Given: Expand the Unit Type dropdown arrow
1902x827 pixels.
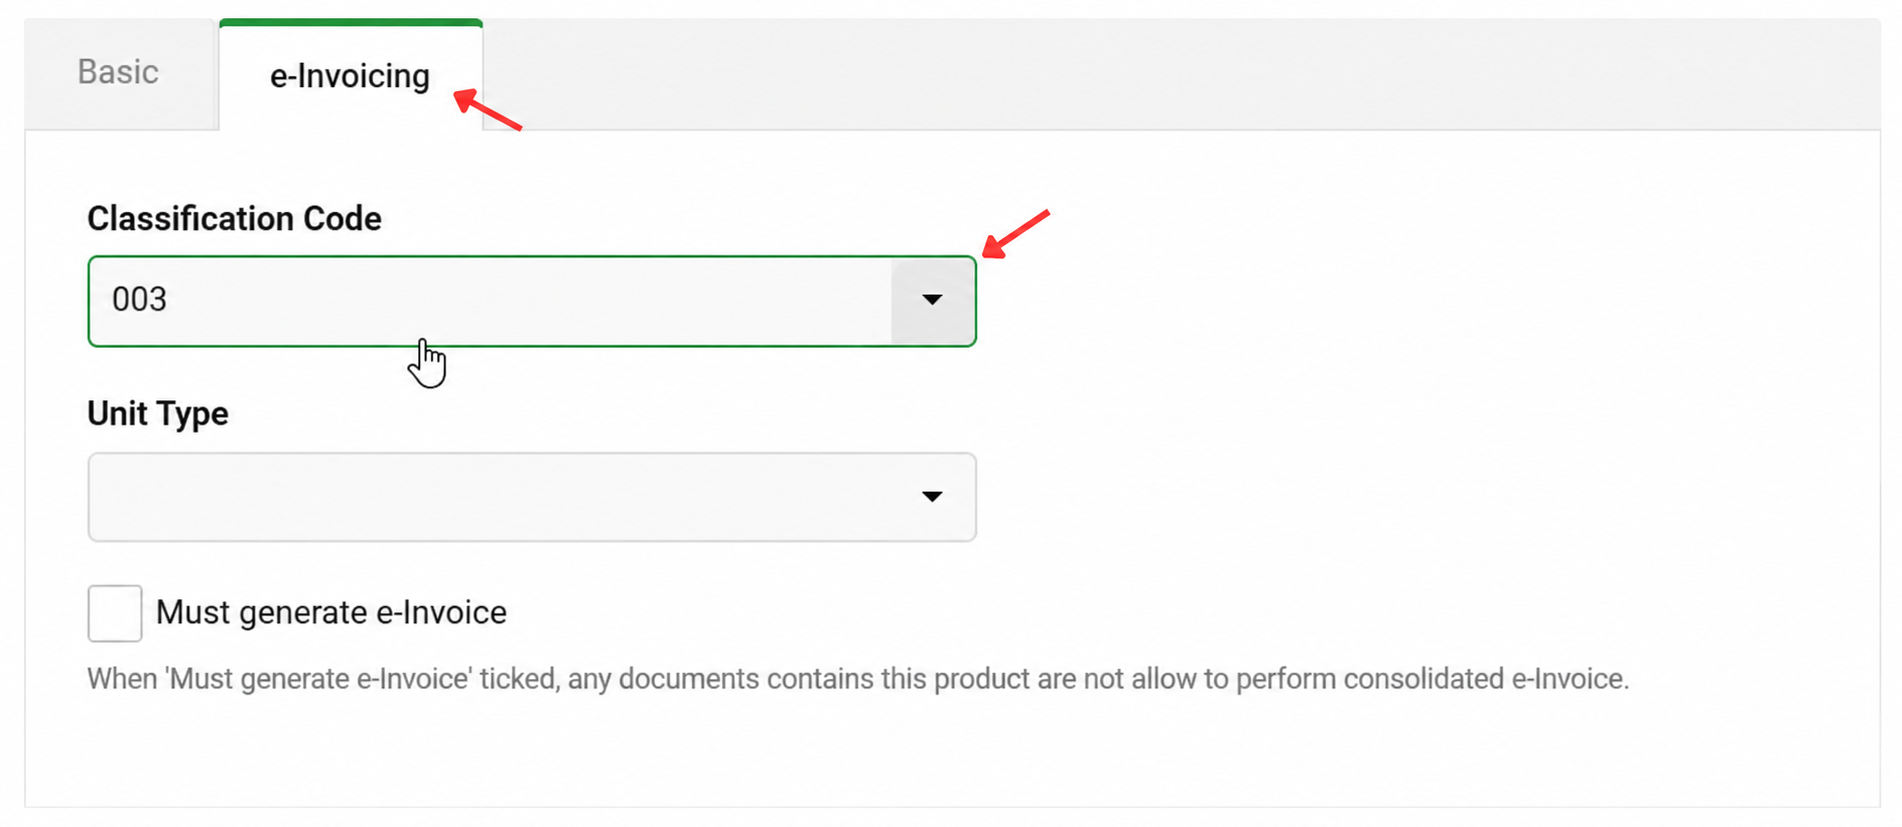Looking at the screenshot, I should tap(932, 497).
